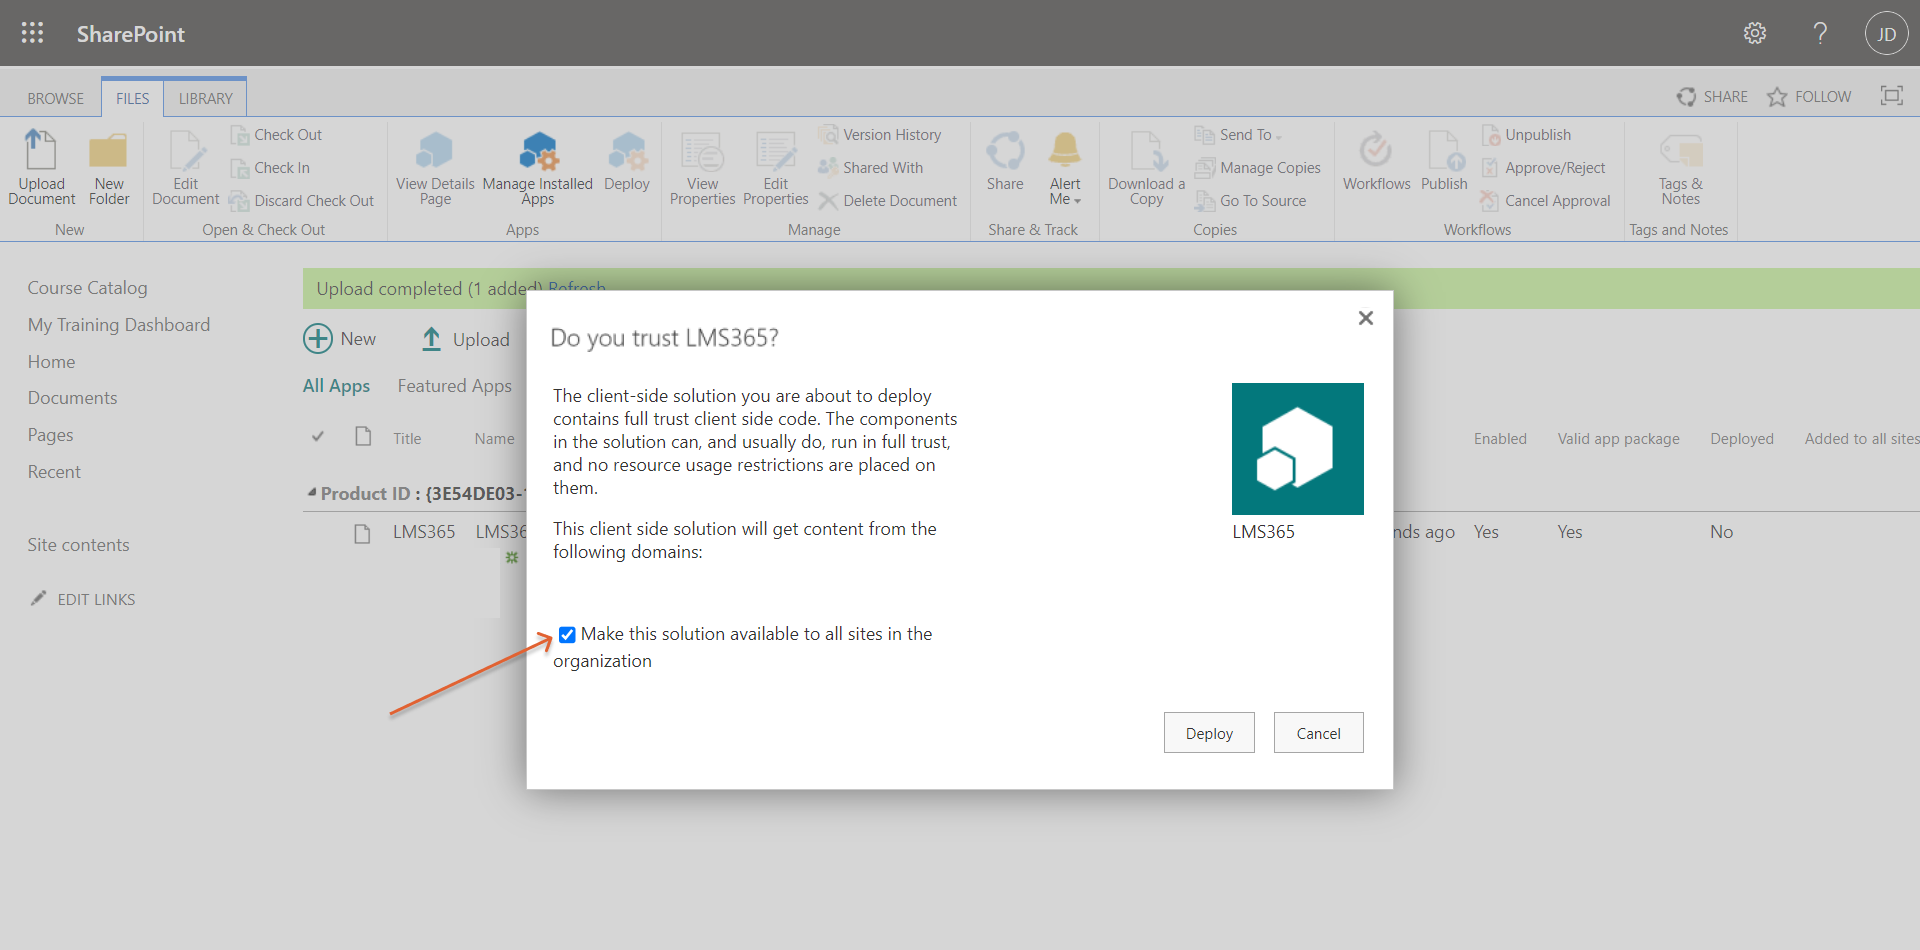Close the Do you trust LMS365 dialog

click(x=1366, y=318)
